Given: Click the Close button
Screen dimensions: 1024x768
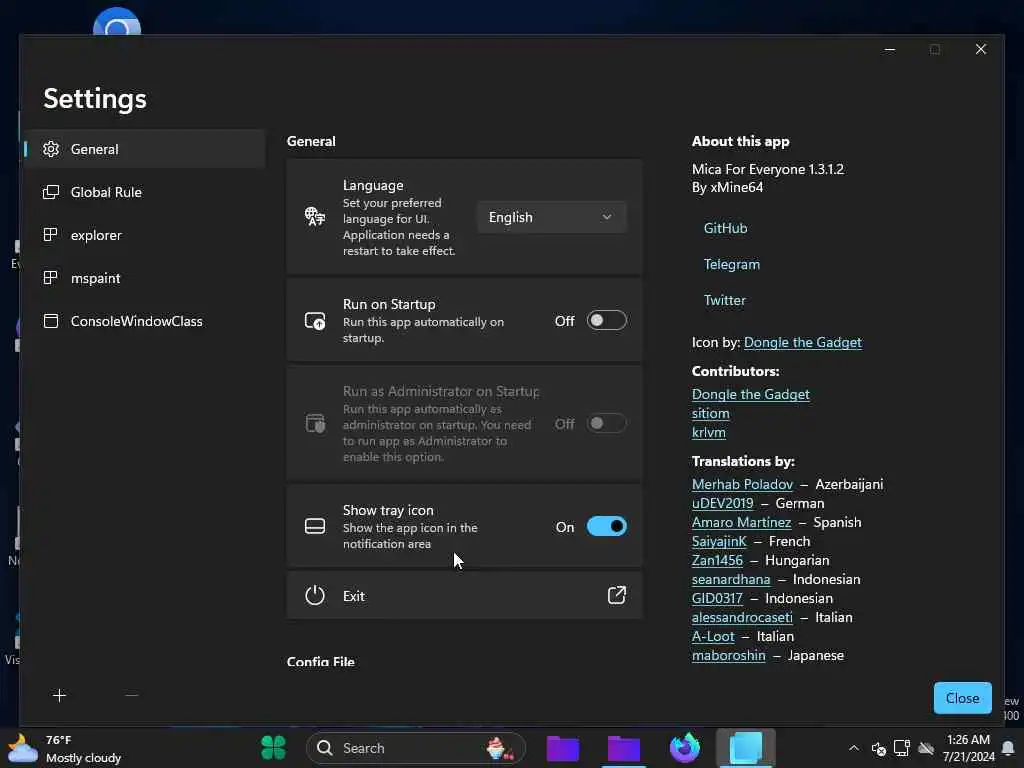Looking at the screenshot, I should click(963, 698).
